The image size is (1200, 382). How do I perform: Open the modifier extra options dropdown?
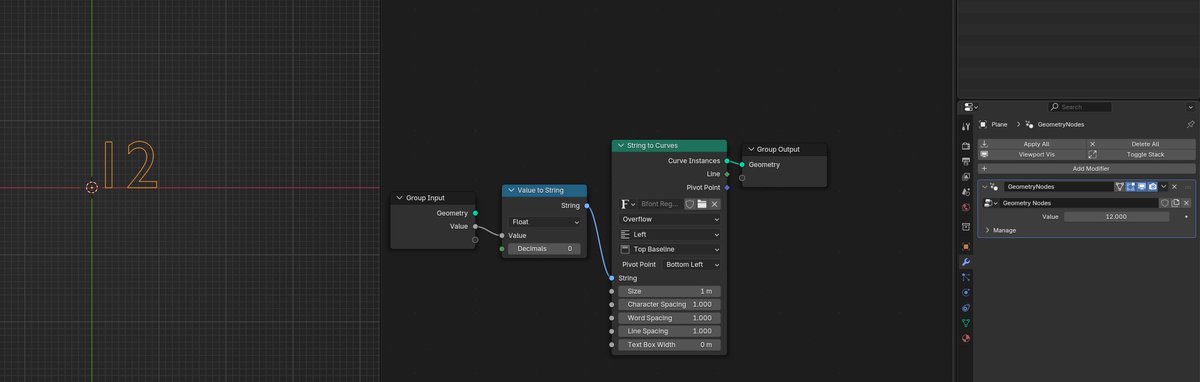pos(1164,187)
